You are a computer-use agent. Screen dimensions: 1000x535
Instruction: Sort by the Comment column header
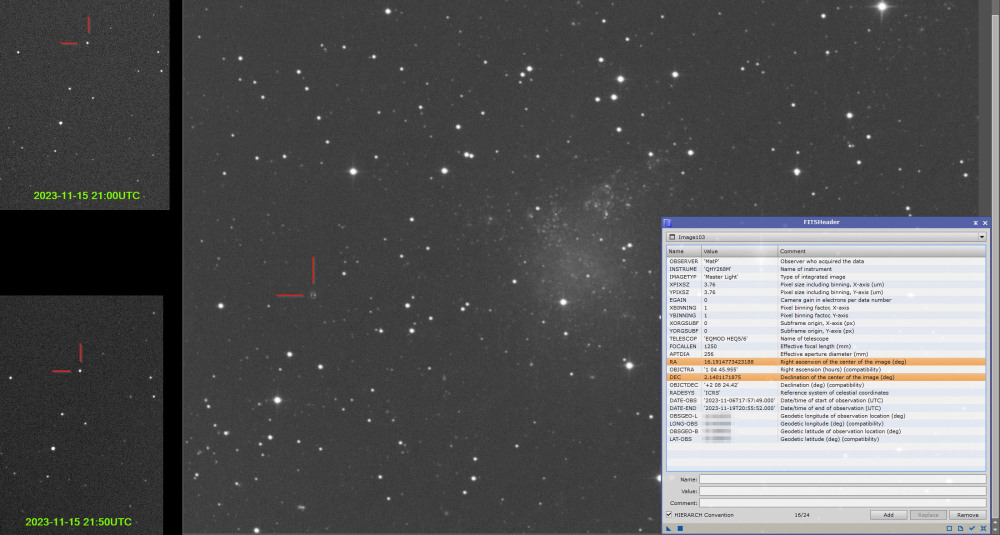point(881,251)
